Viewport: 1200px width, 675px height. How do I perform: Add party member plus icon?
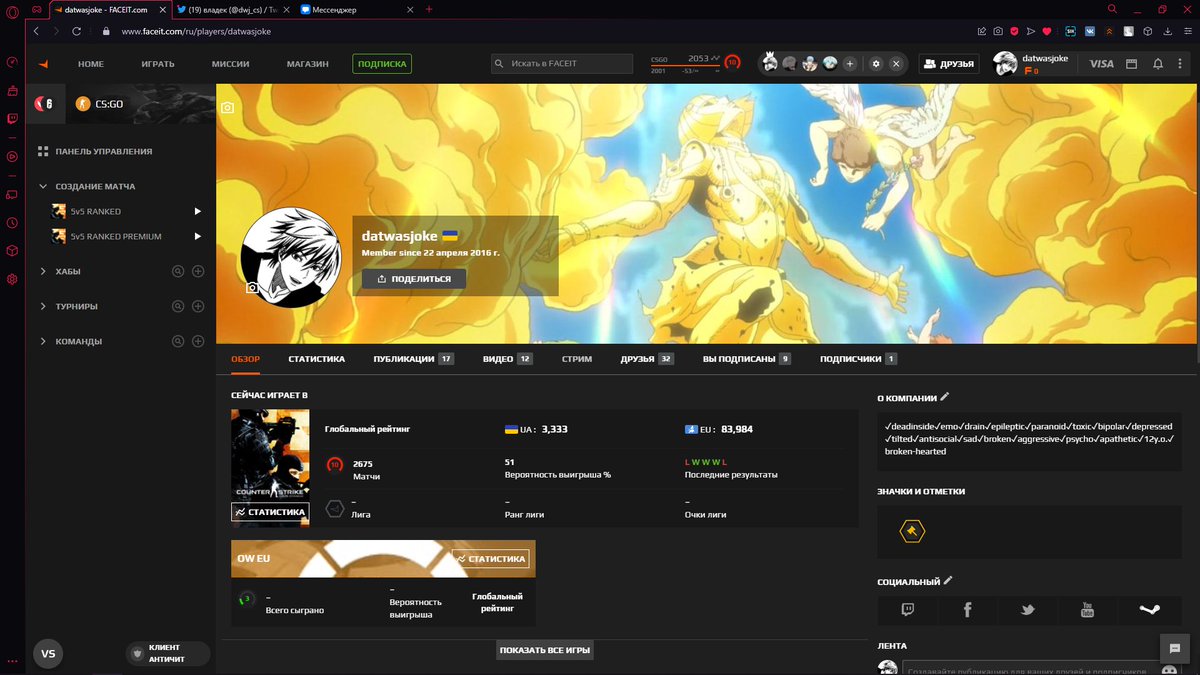850,63
